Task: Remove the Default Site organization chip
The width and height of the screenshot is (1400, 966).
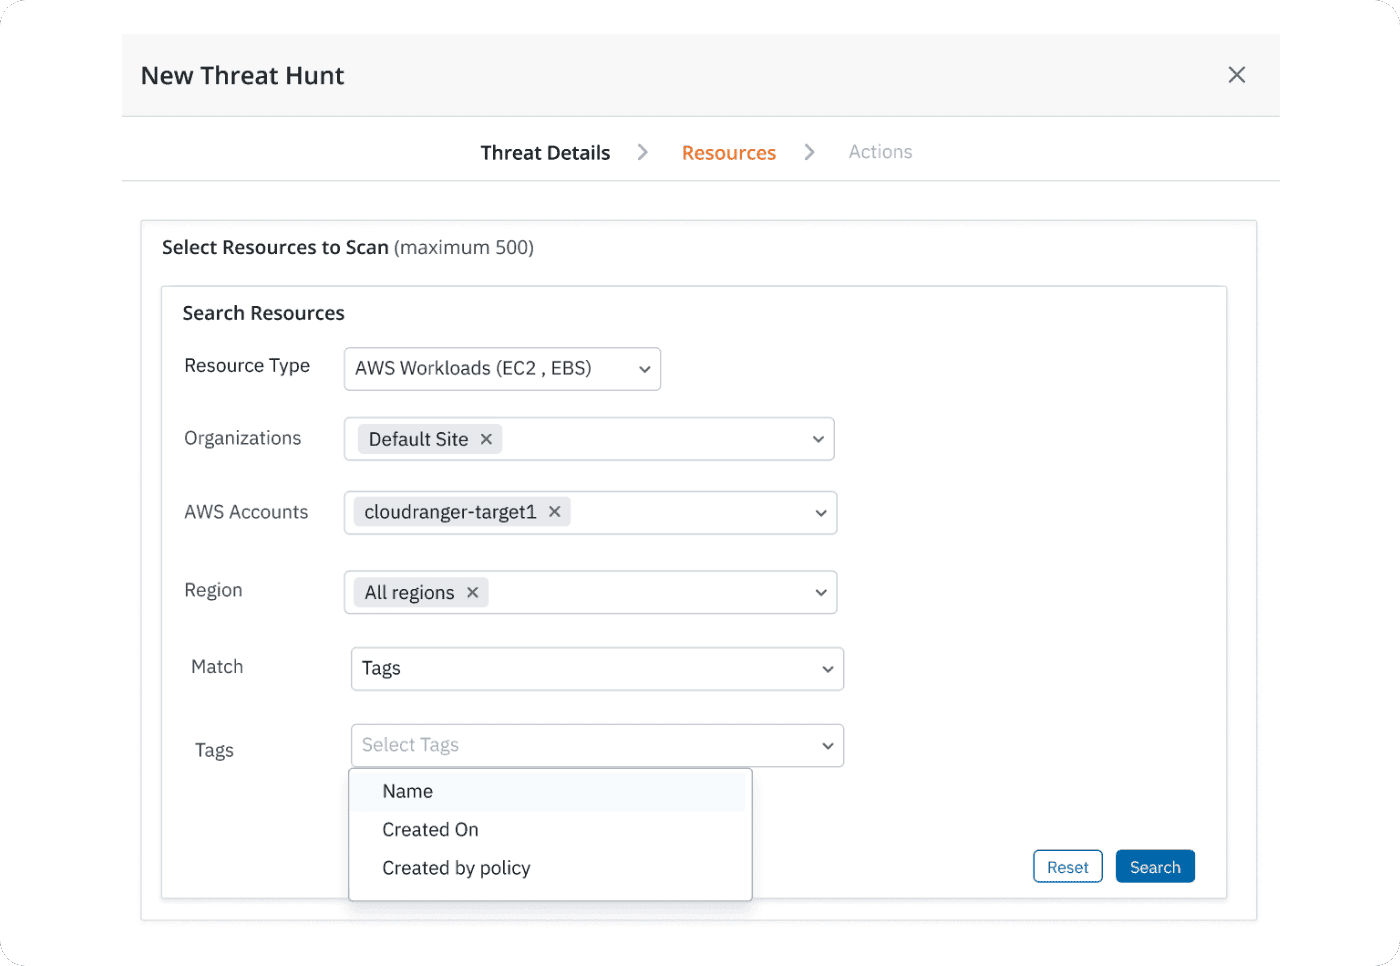Action: pyautogui.click(x=486, y=439)
